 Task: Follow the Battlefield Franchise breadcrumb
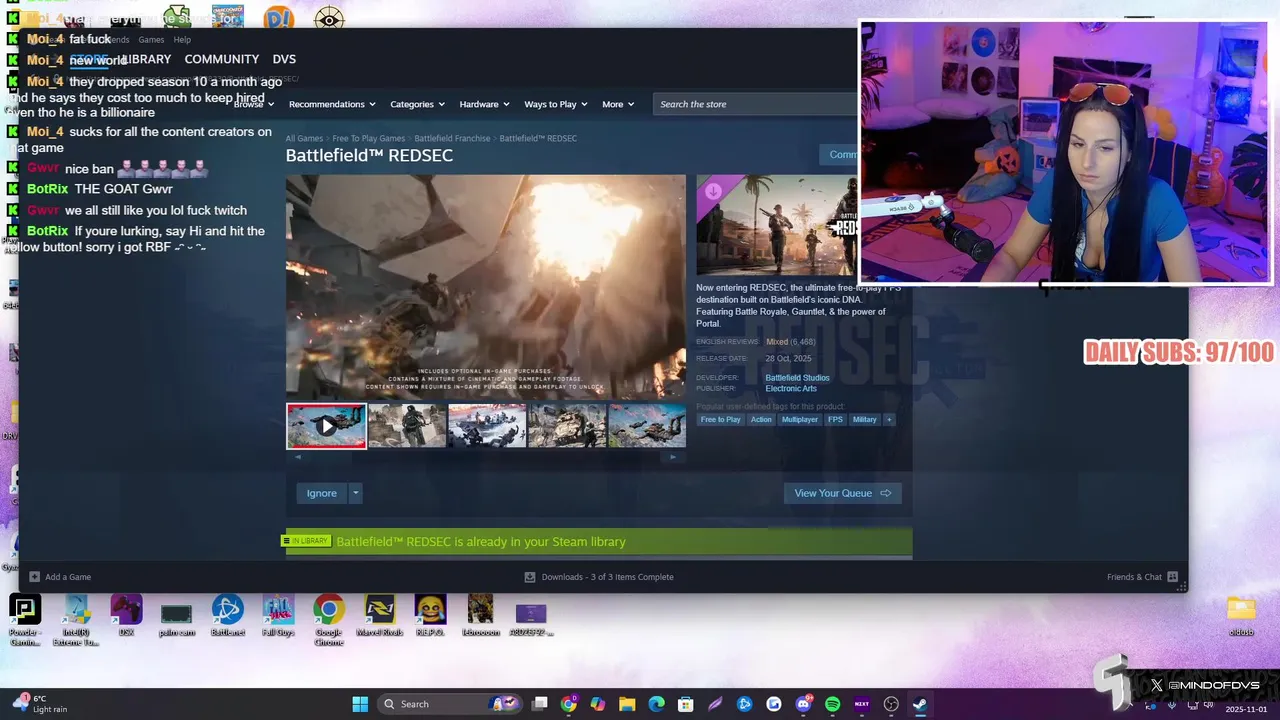[x=452, y=138]
